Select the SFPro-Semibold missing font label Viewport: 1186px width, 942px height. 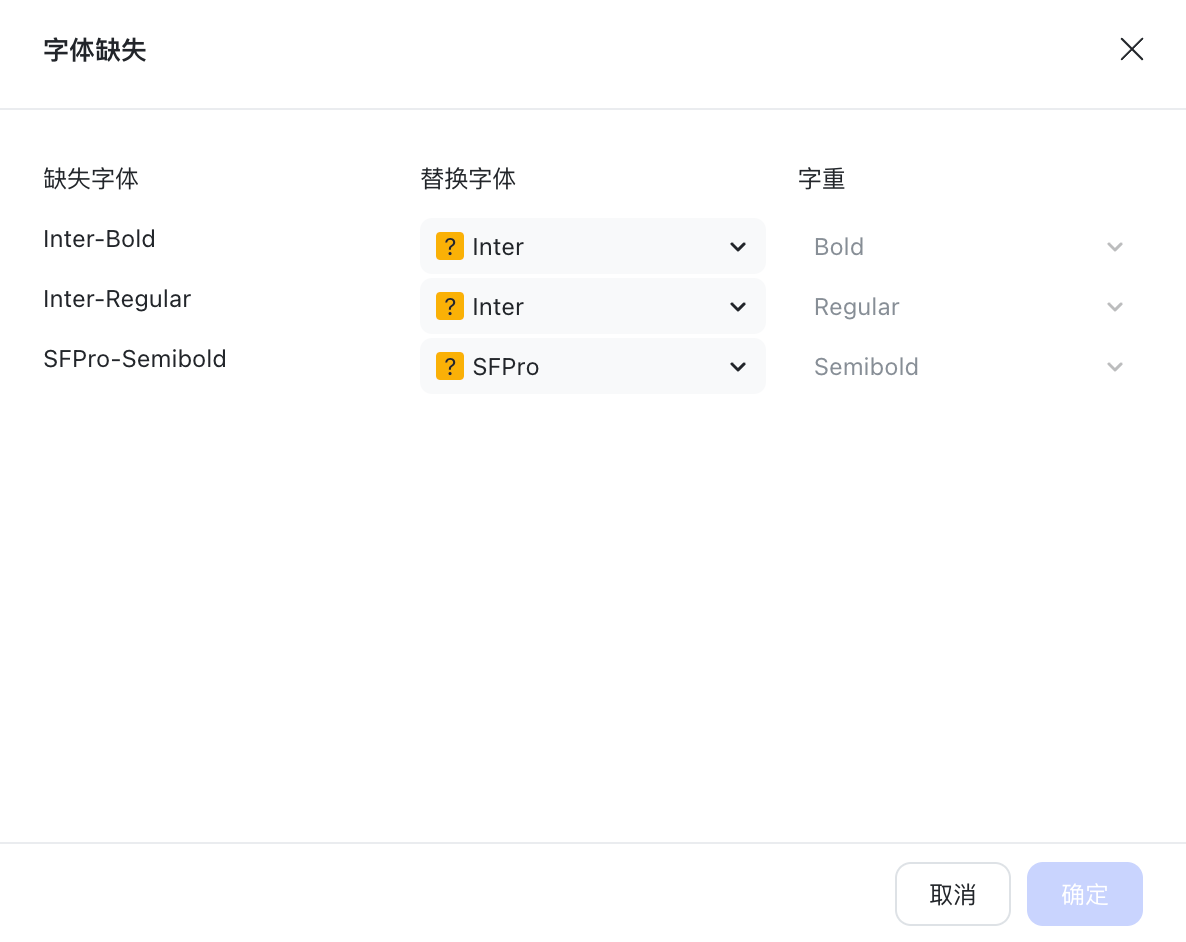pos(135,359)
